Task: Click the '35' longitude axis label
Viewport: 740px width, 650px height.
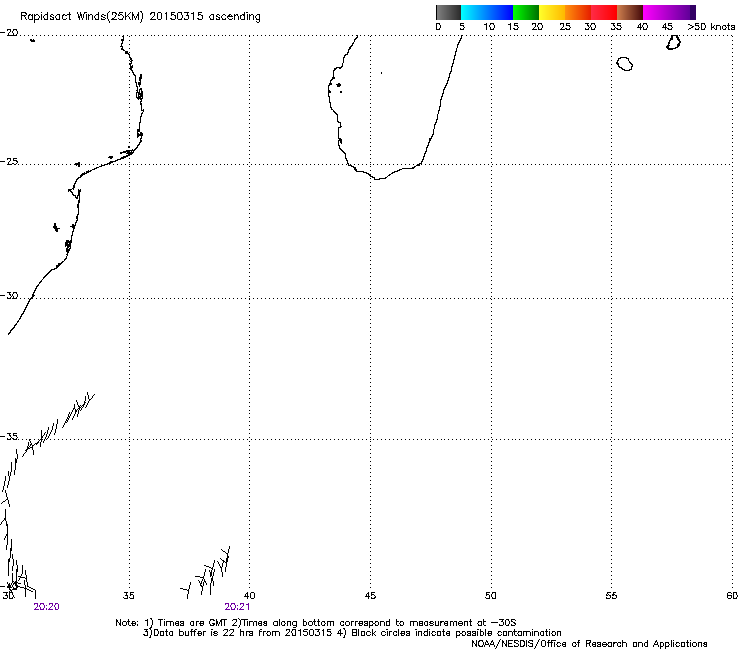Action: [129, 596]
